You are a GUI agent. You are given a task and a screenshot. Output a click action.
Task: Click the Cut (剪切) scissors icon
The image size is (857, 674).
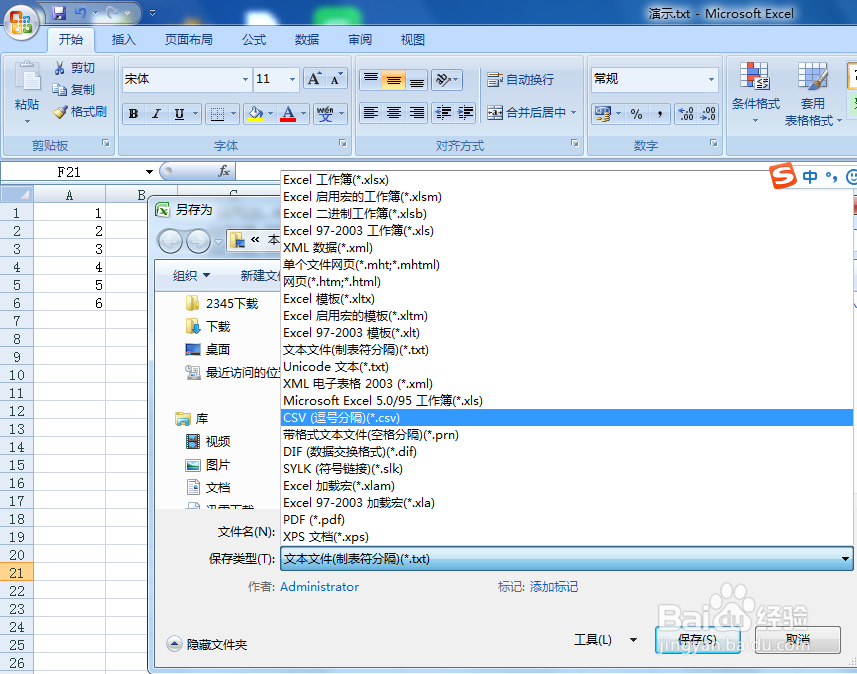coord(59,68)
